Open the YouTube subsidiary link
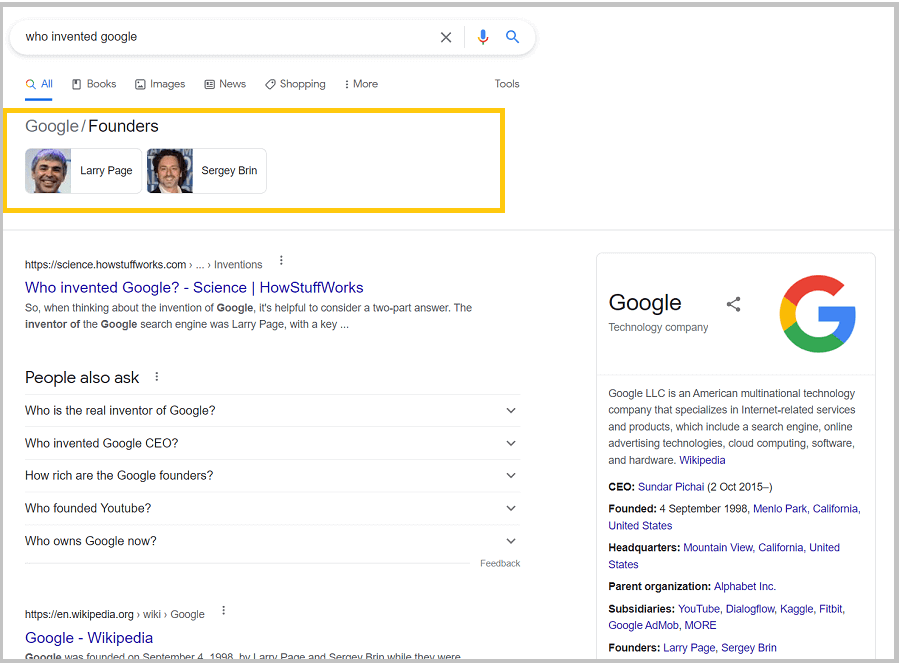Screen dimensions: 900x663 click(x=699, y=608)
